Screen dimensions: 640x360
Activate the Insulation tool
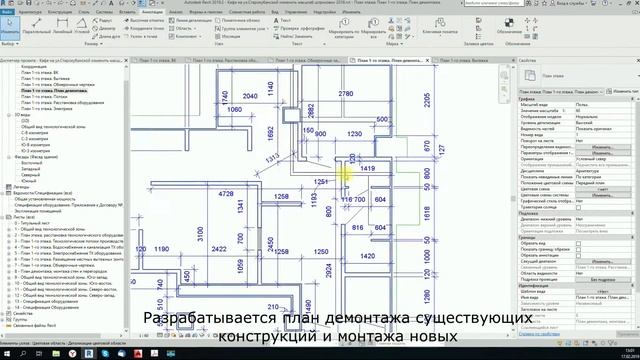[228, 36]
